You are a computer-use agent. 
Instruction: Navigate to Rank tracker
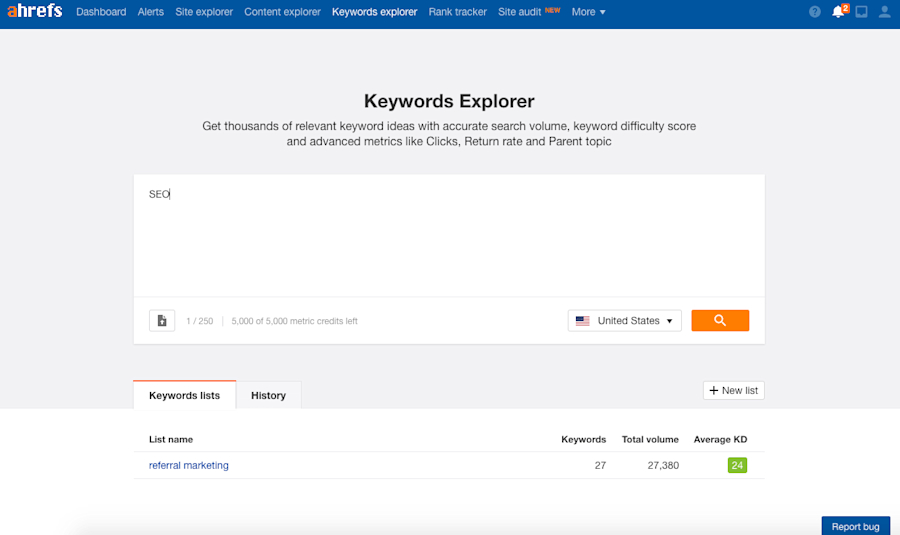457,12
